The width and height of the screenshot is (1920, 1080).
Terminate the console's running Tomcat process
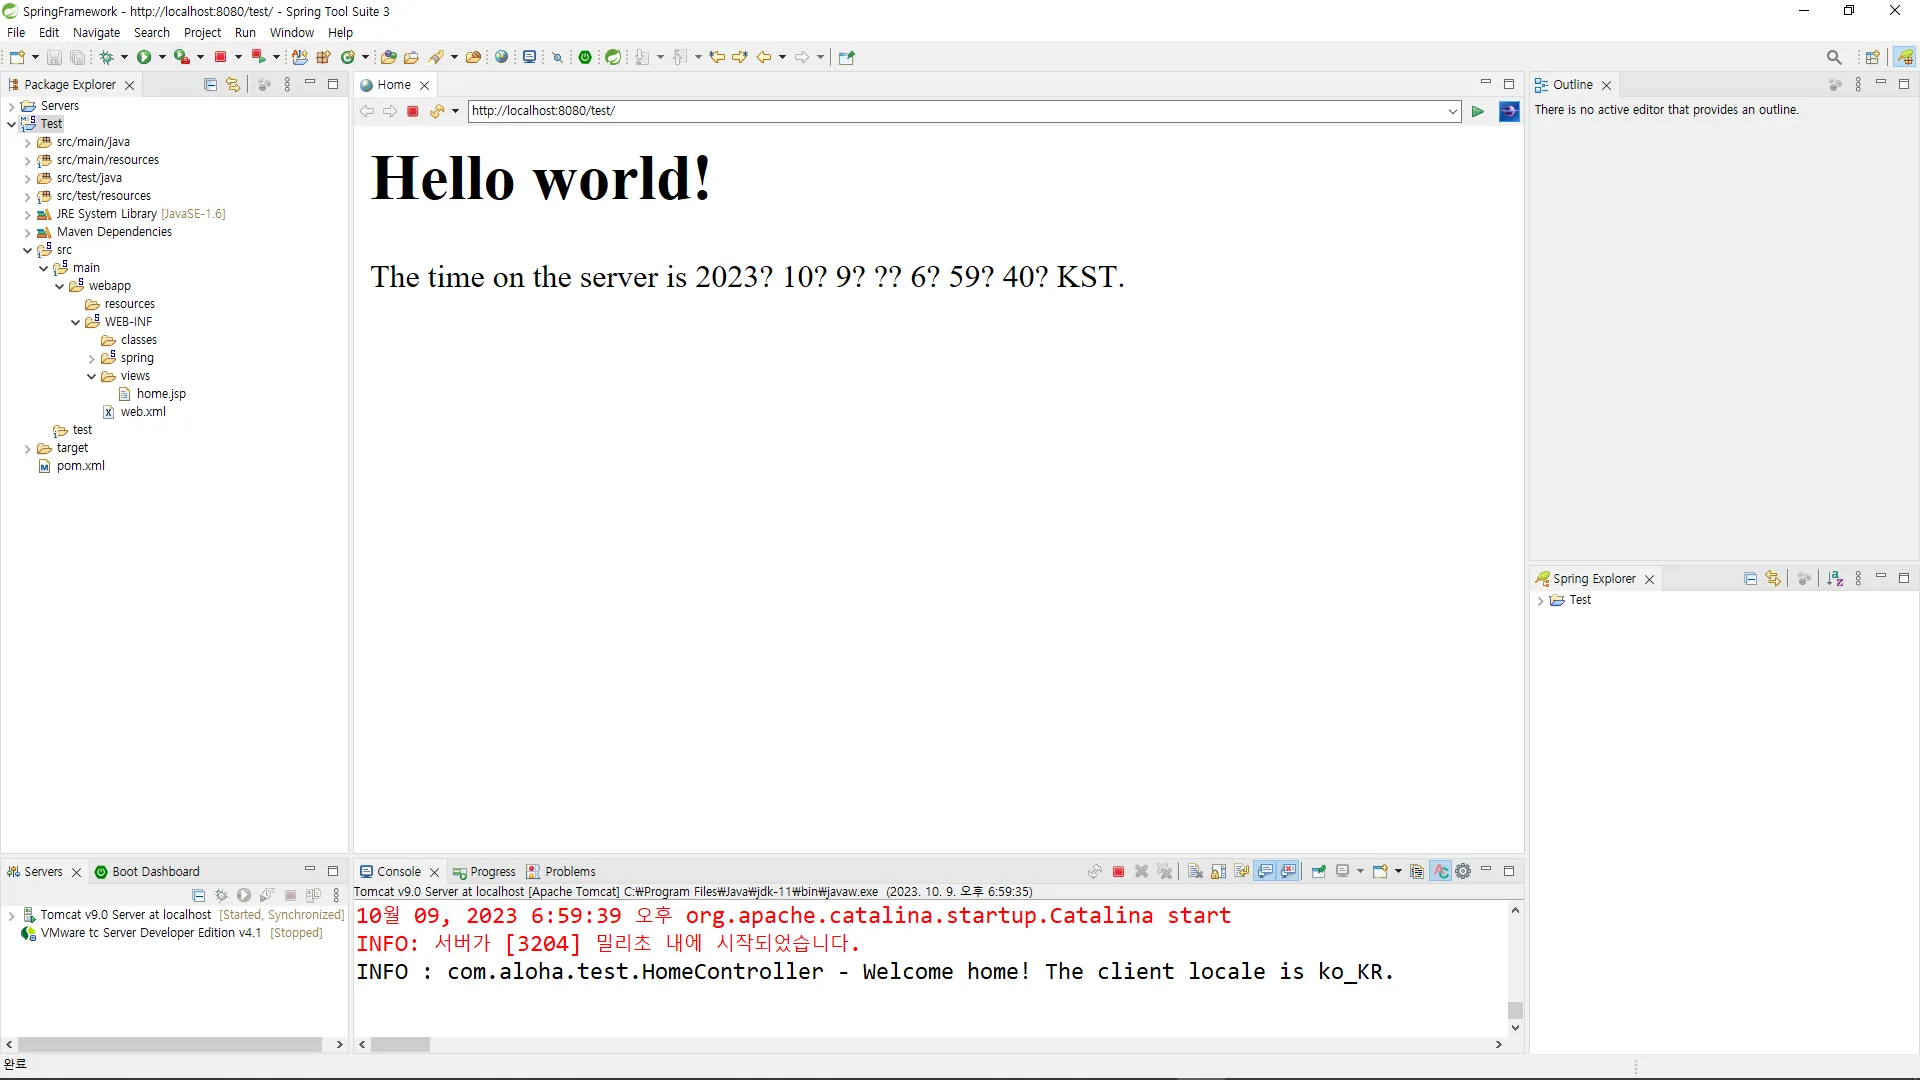[x=1118, y=872]
